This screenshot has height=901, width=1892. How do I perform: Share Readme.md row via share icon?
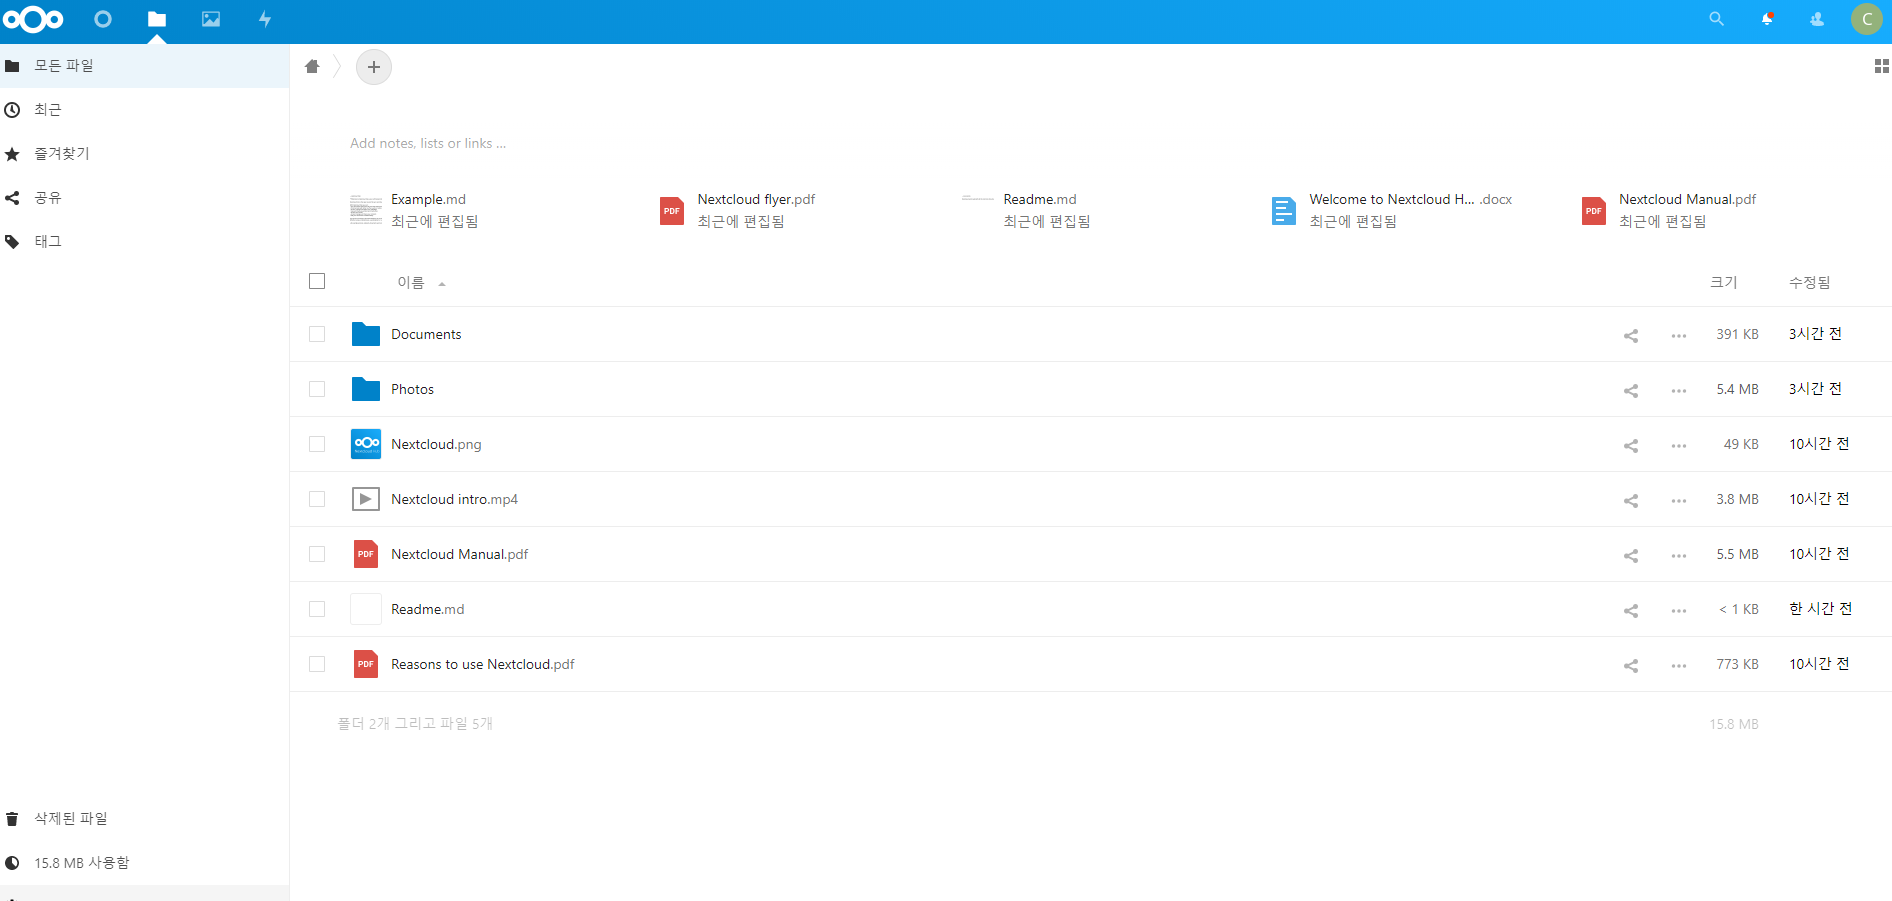coord(1631,610)
